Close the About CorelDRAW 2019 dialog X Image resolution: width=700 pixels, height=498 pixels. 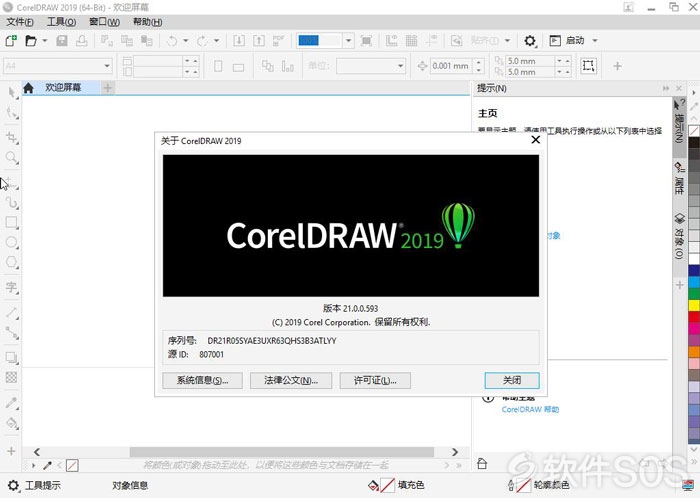pos(536,140)
